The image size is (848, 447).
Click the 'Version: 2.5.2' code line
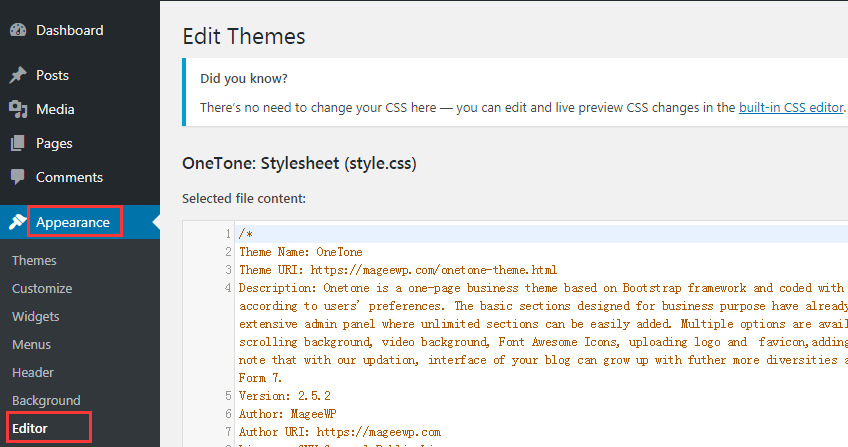[285, 396]
